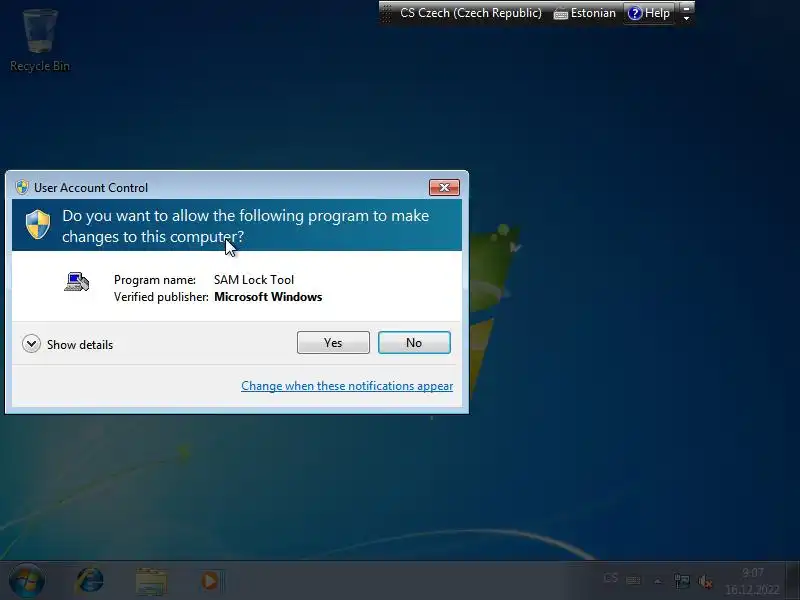The width and height of the screenshot is (800, 600).
Task: Open Windows Explorer from taskbar
Action: pos(151,582)
